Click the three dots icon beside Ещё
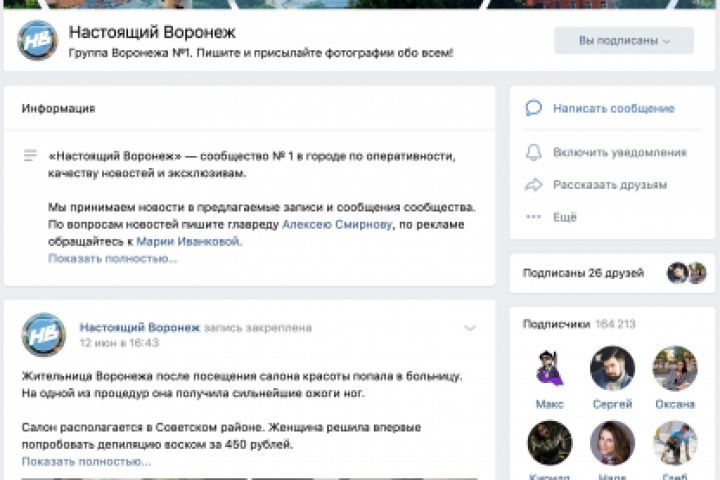Screen dimensions: 720x480 (x=534, y=217)
